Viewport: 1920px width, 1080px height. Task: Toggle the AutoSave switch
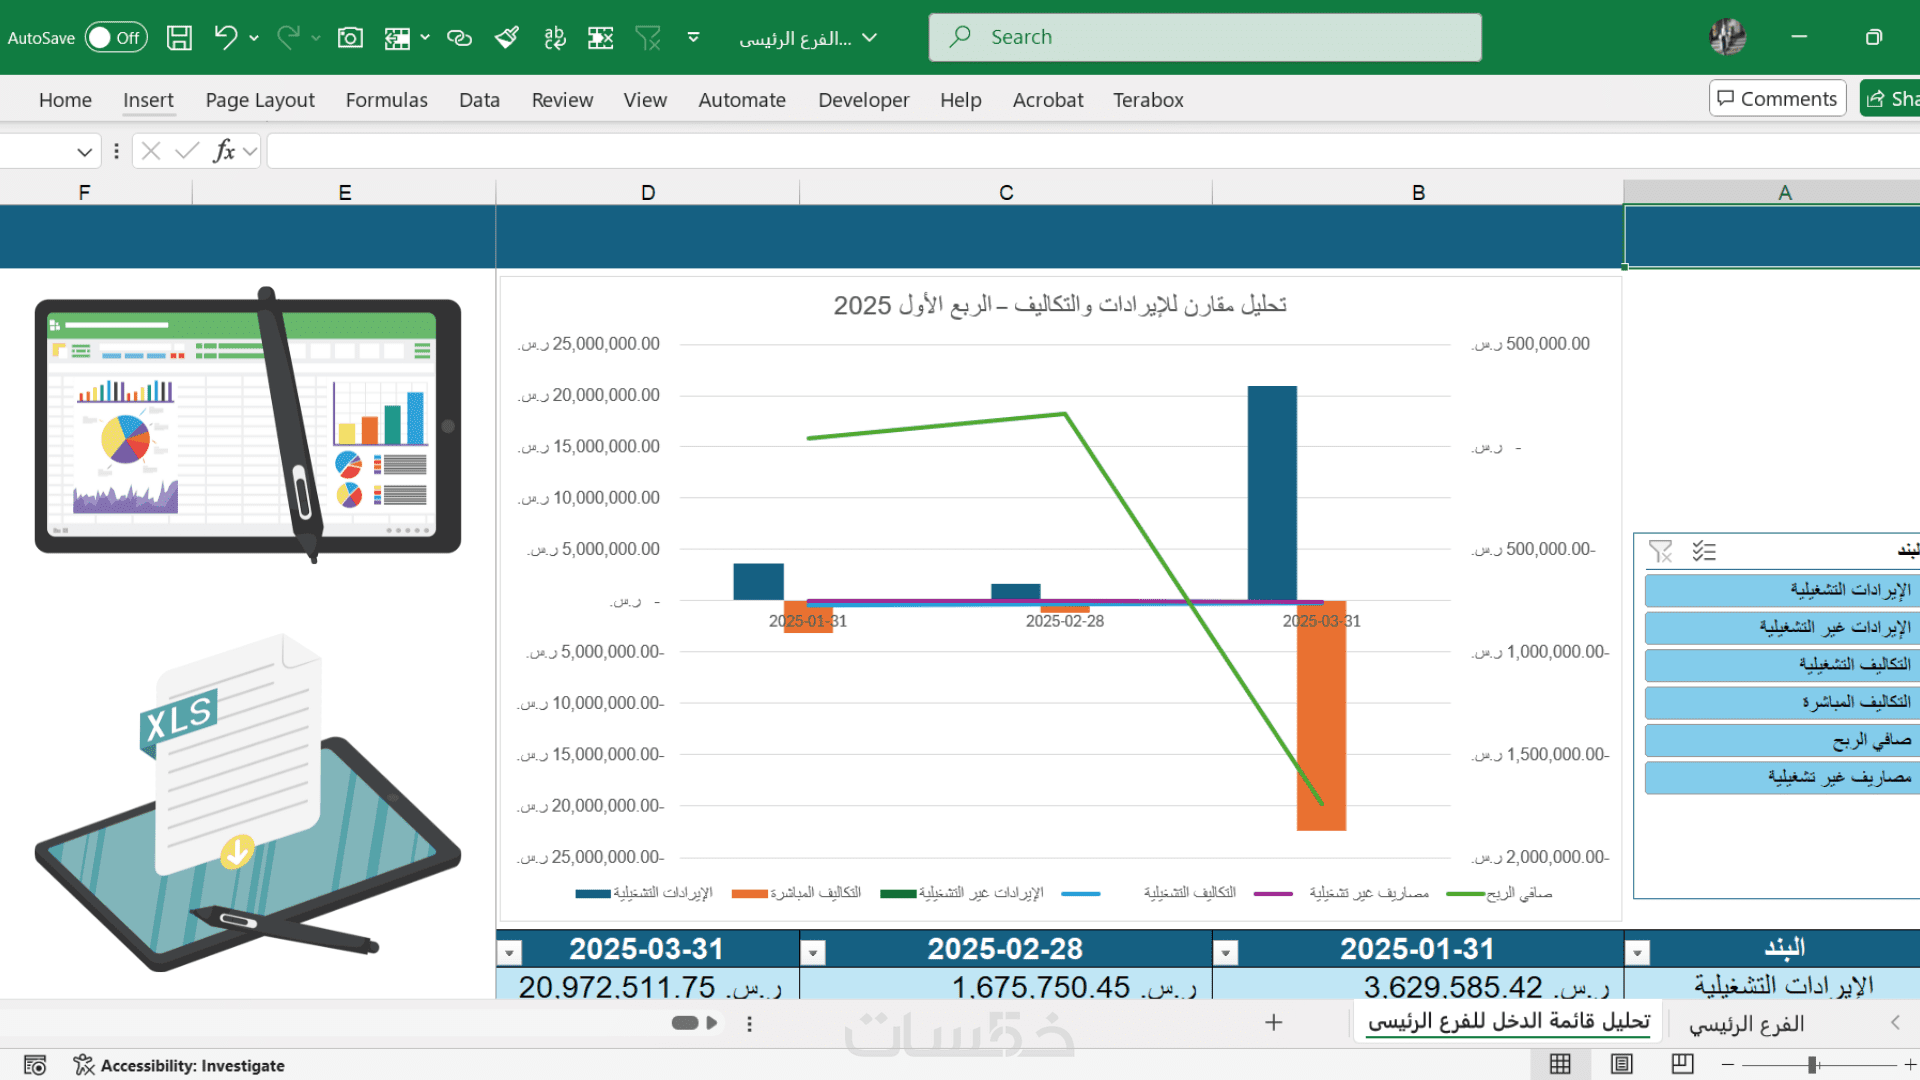click(116, 38)
